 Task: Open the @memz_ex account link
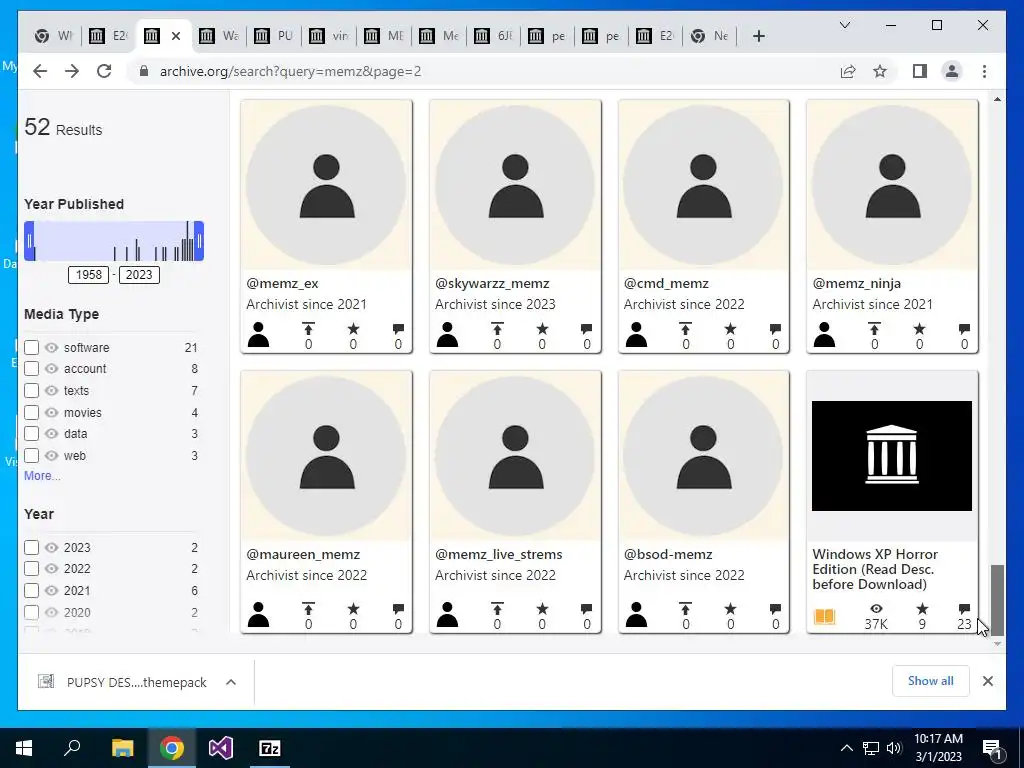click(x=282, y=283)
